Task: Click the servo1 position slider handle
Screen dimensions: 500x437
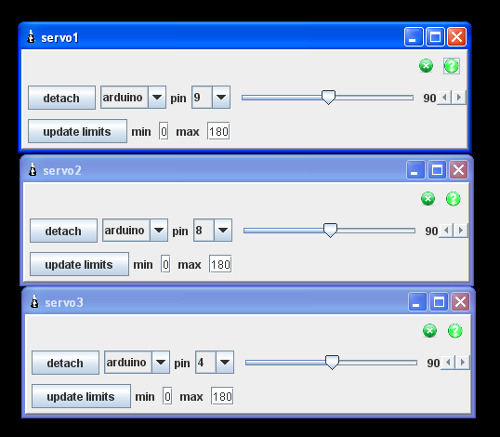Action: (328, 97)
